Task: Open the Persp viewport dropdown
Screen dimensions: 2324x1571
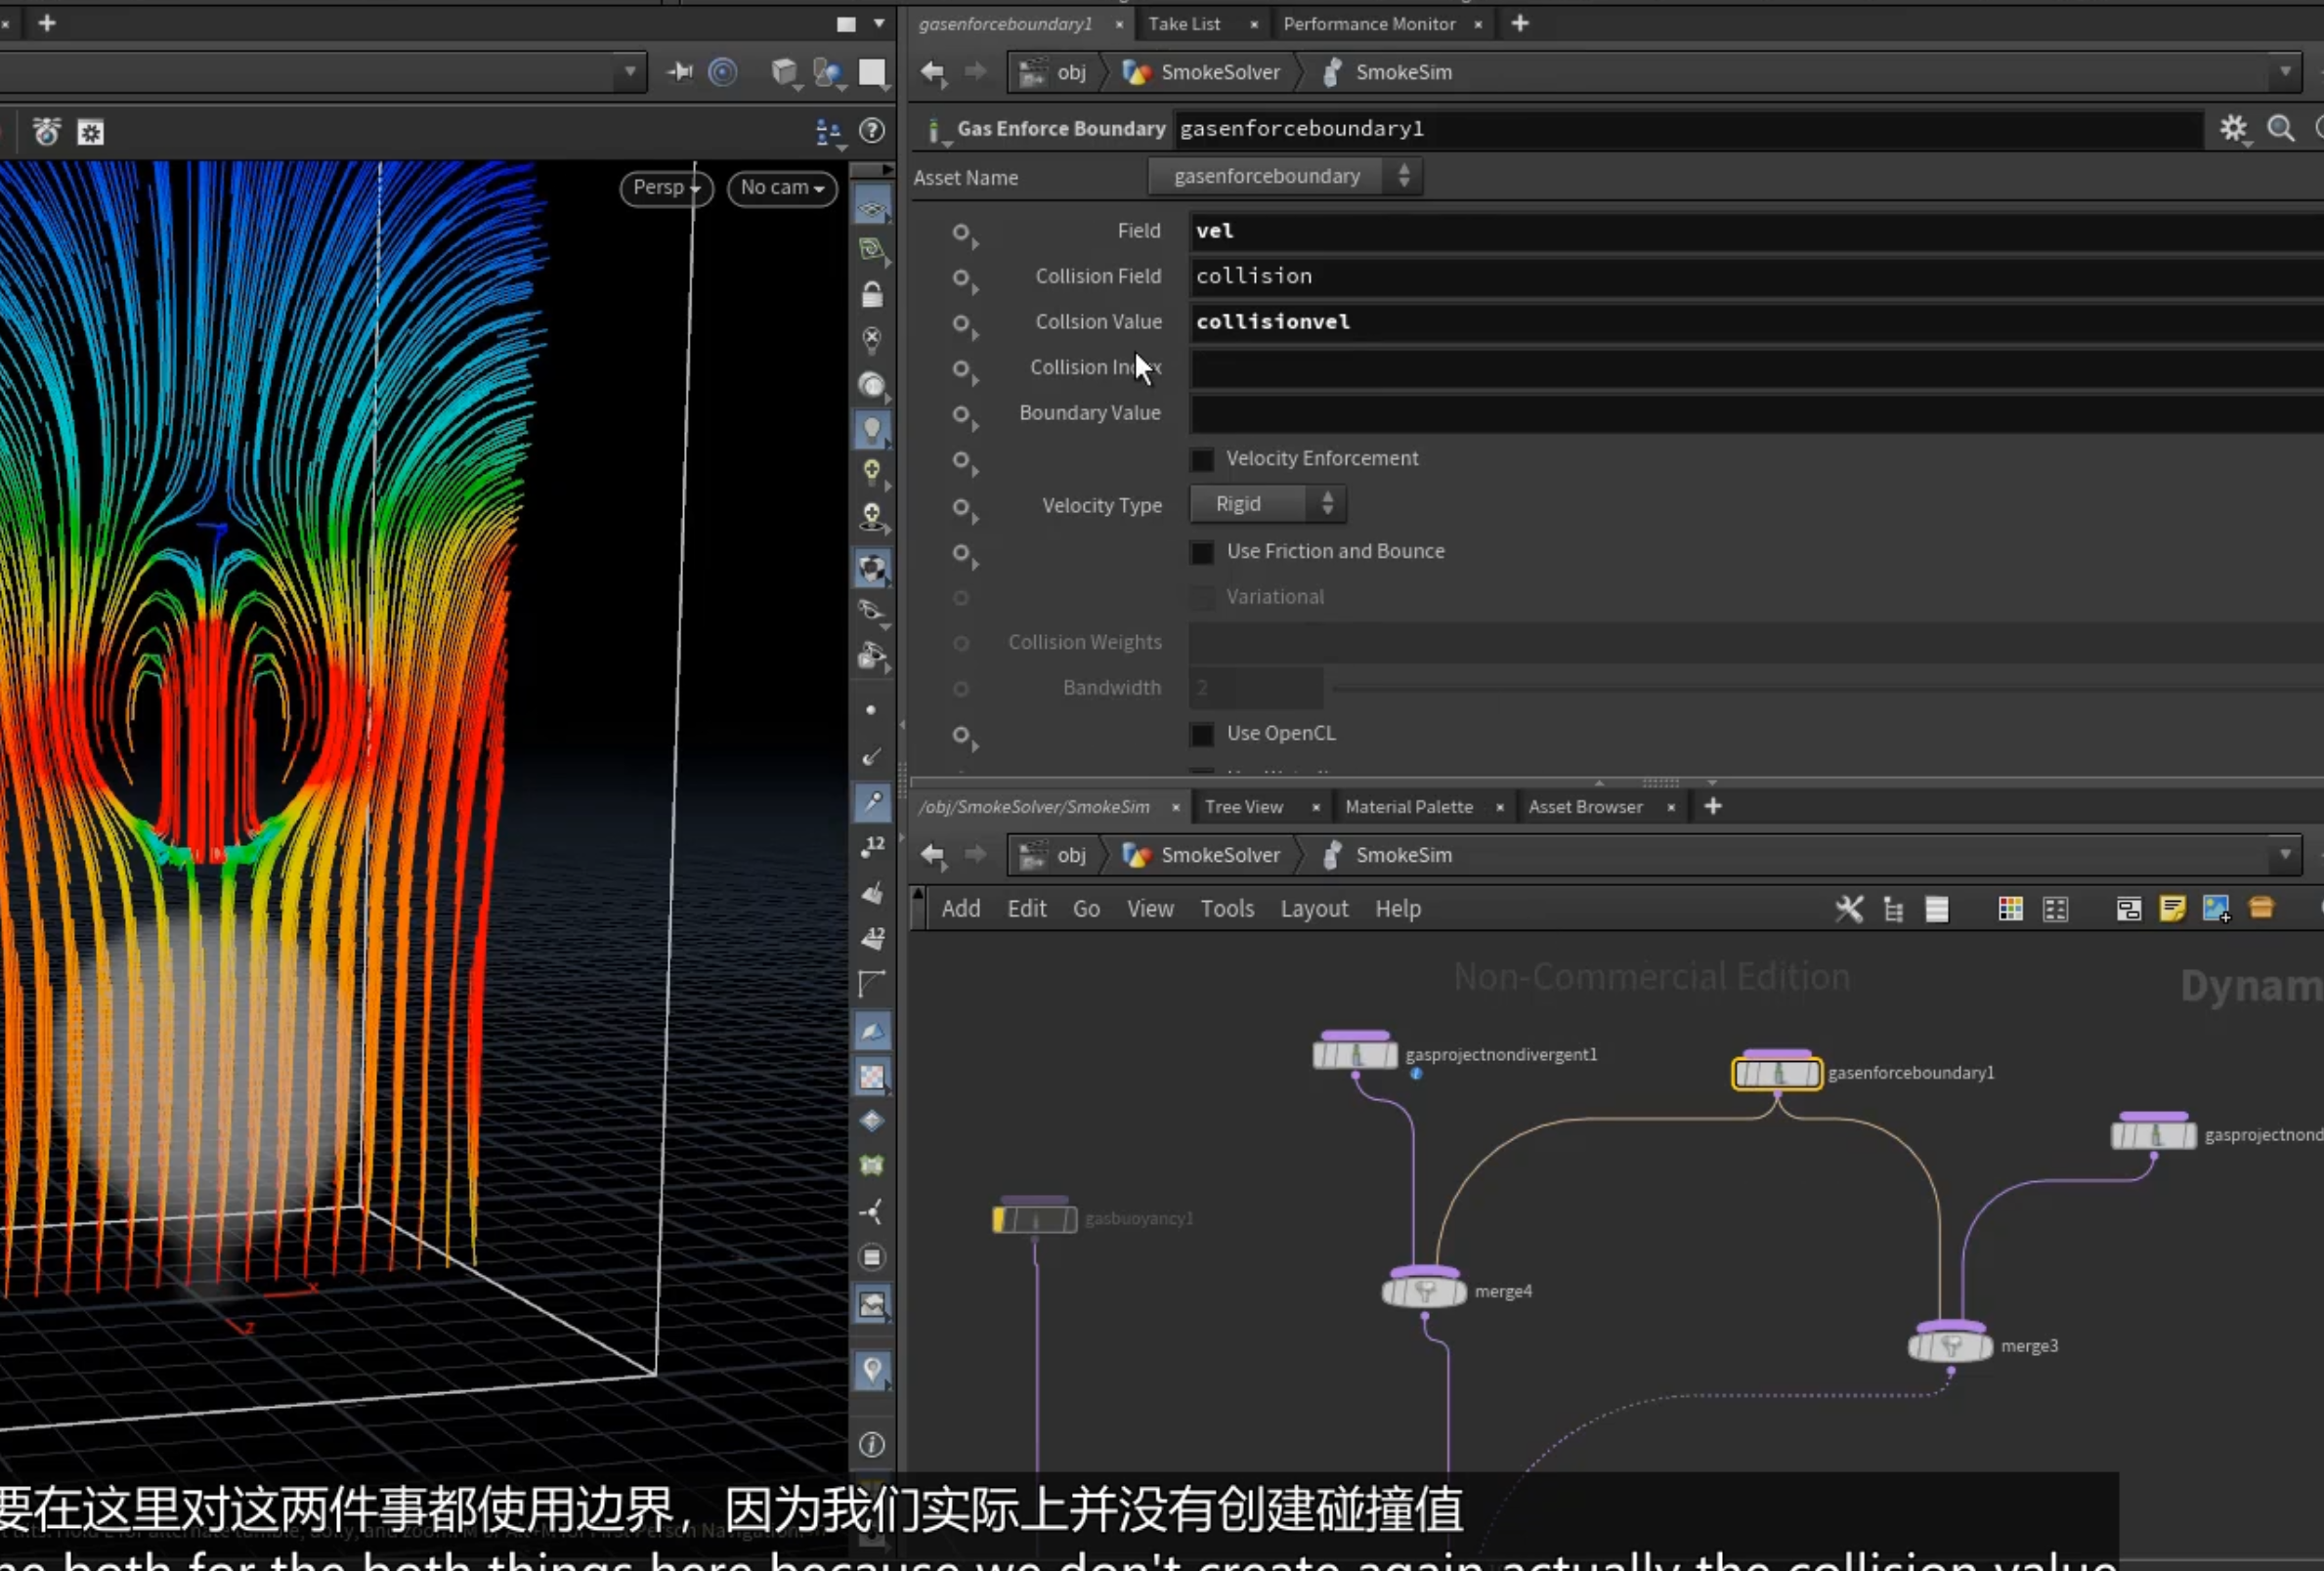Action: tap(666, 187)
